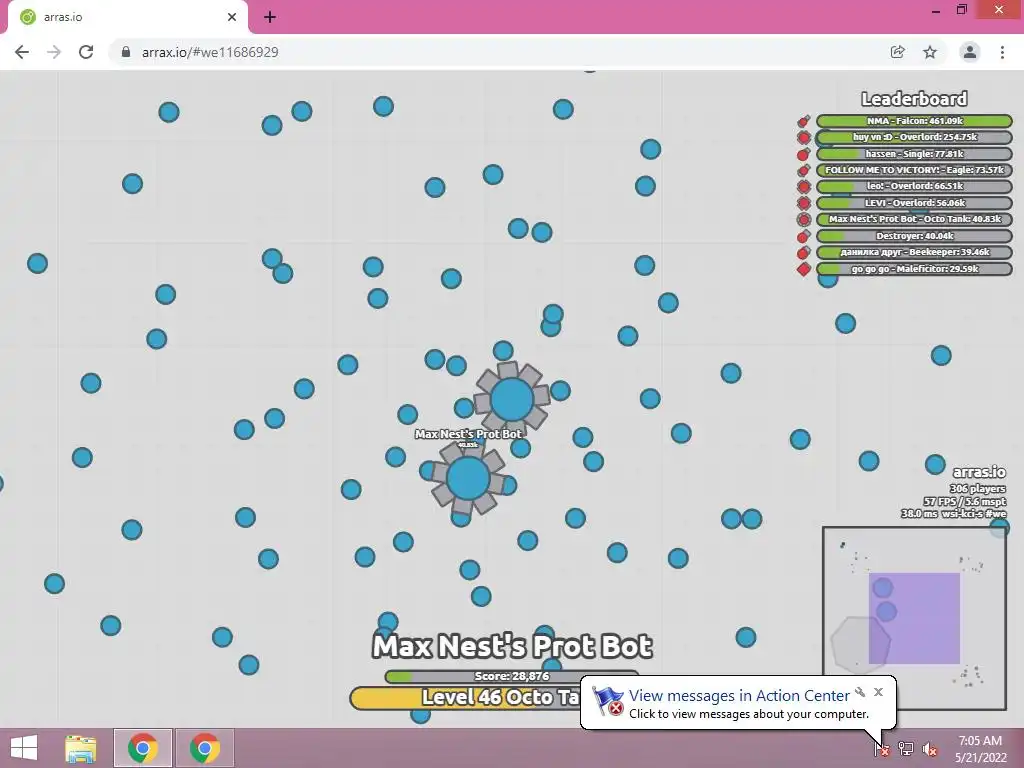Bookmark this page with the star
This screenshot has height=768, width=1024.
930,52
